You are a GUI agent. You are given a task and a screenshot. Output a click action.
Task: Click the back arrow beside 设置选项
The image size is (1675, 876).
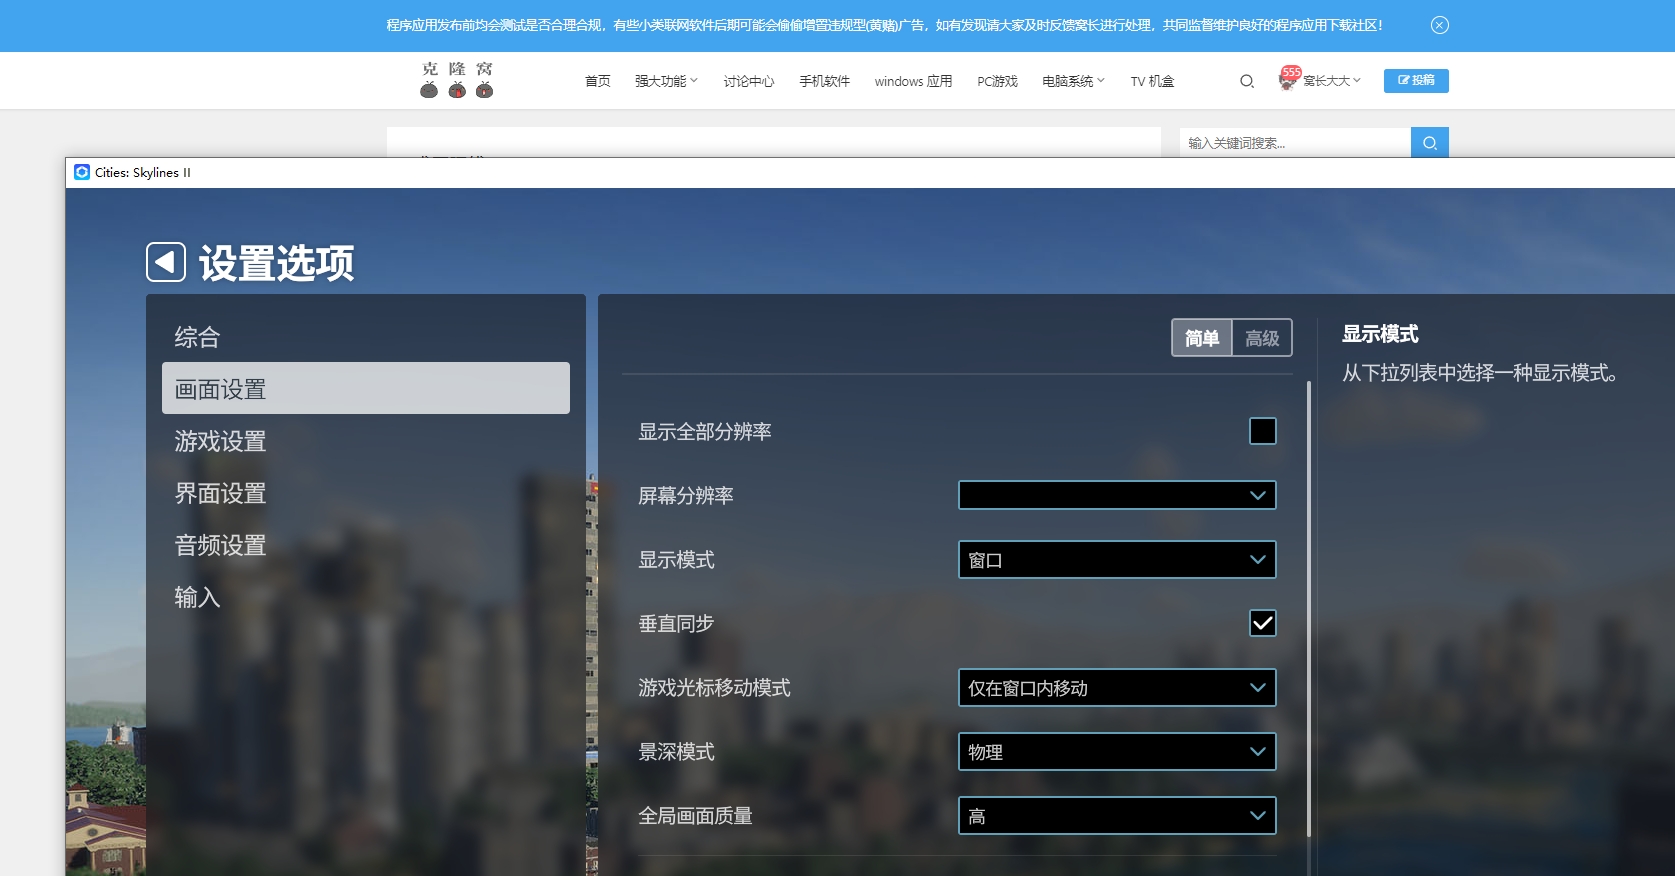[x=166, y=263]
